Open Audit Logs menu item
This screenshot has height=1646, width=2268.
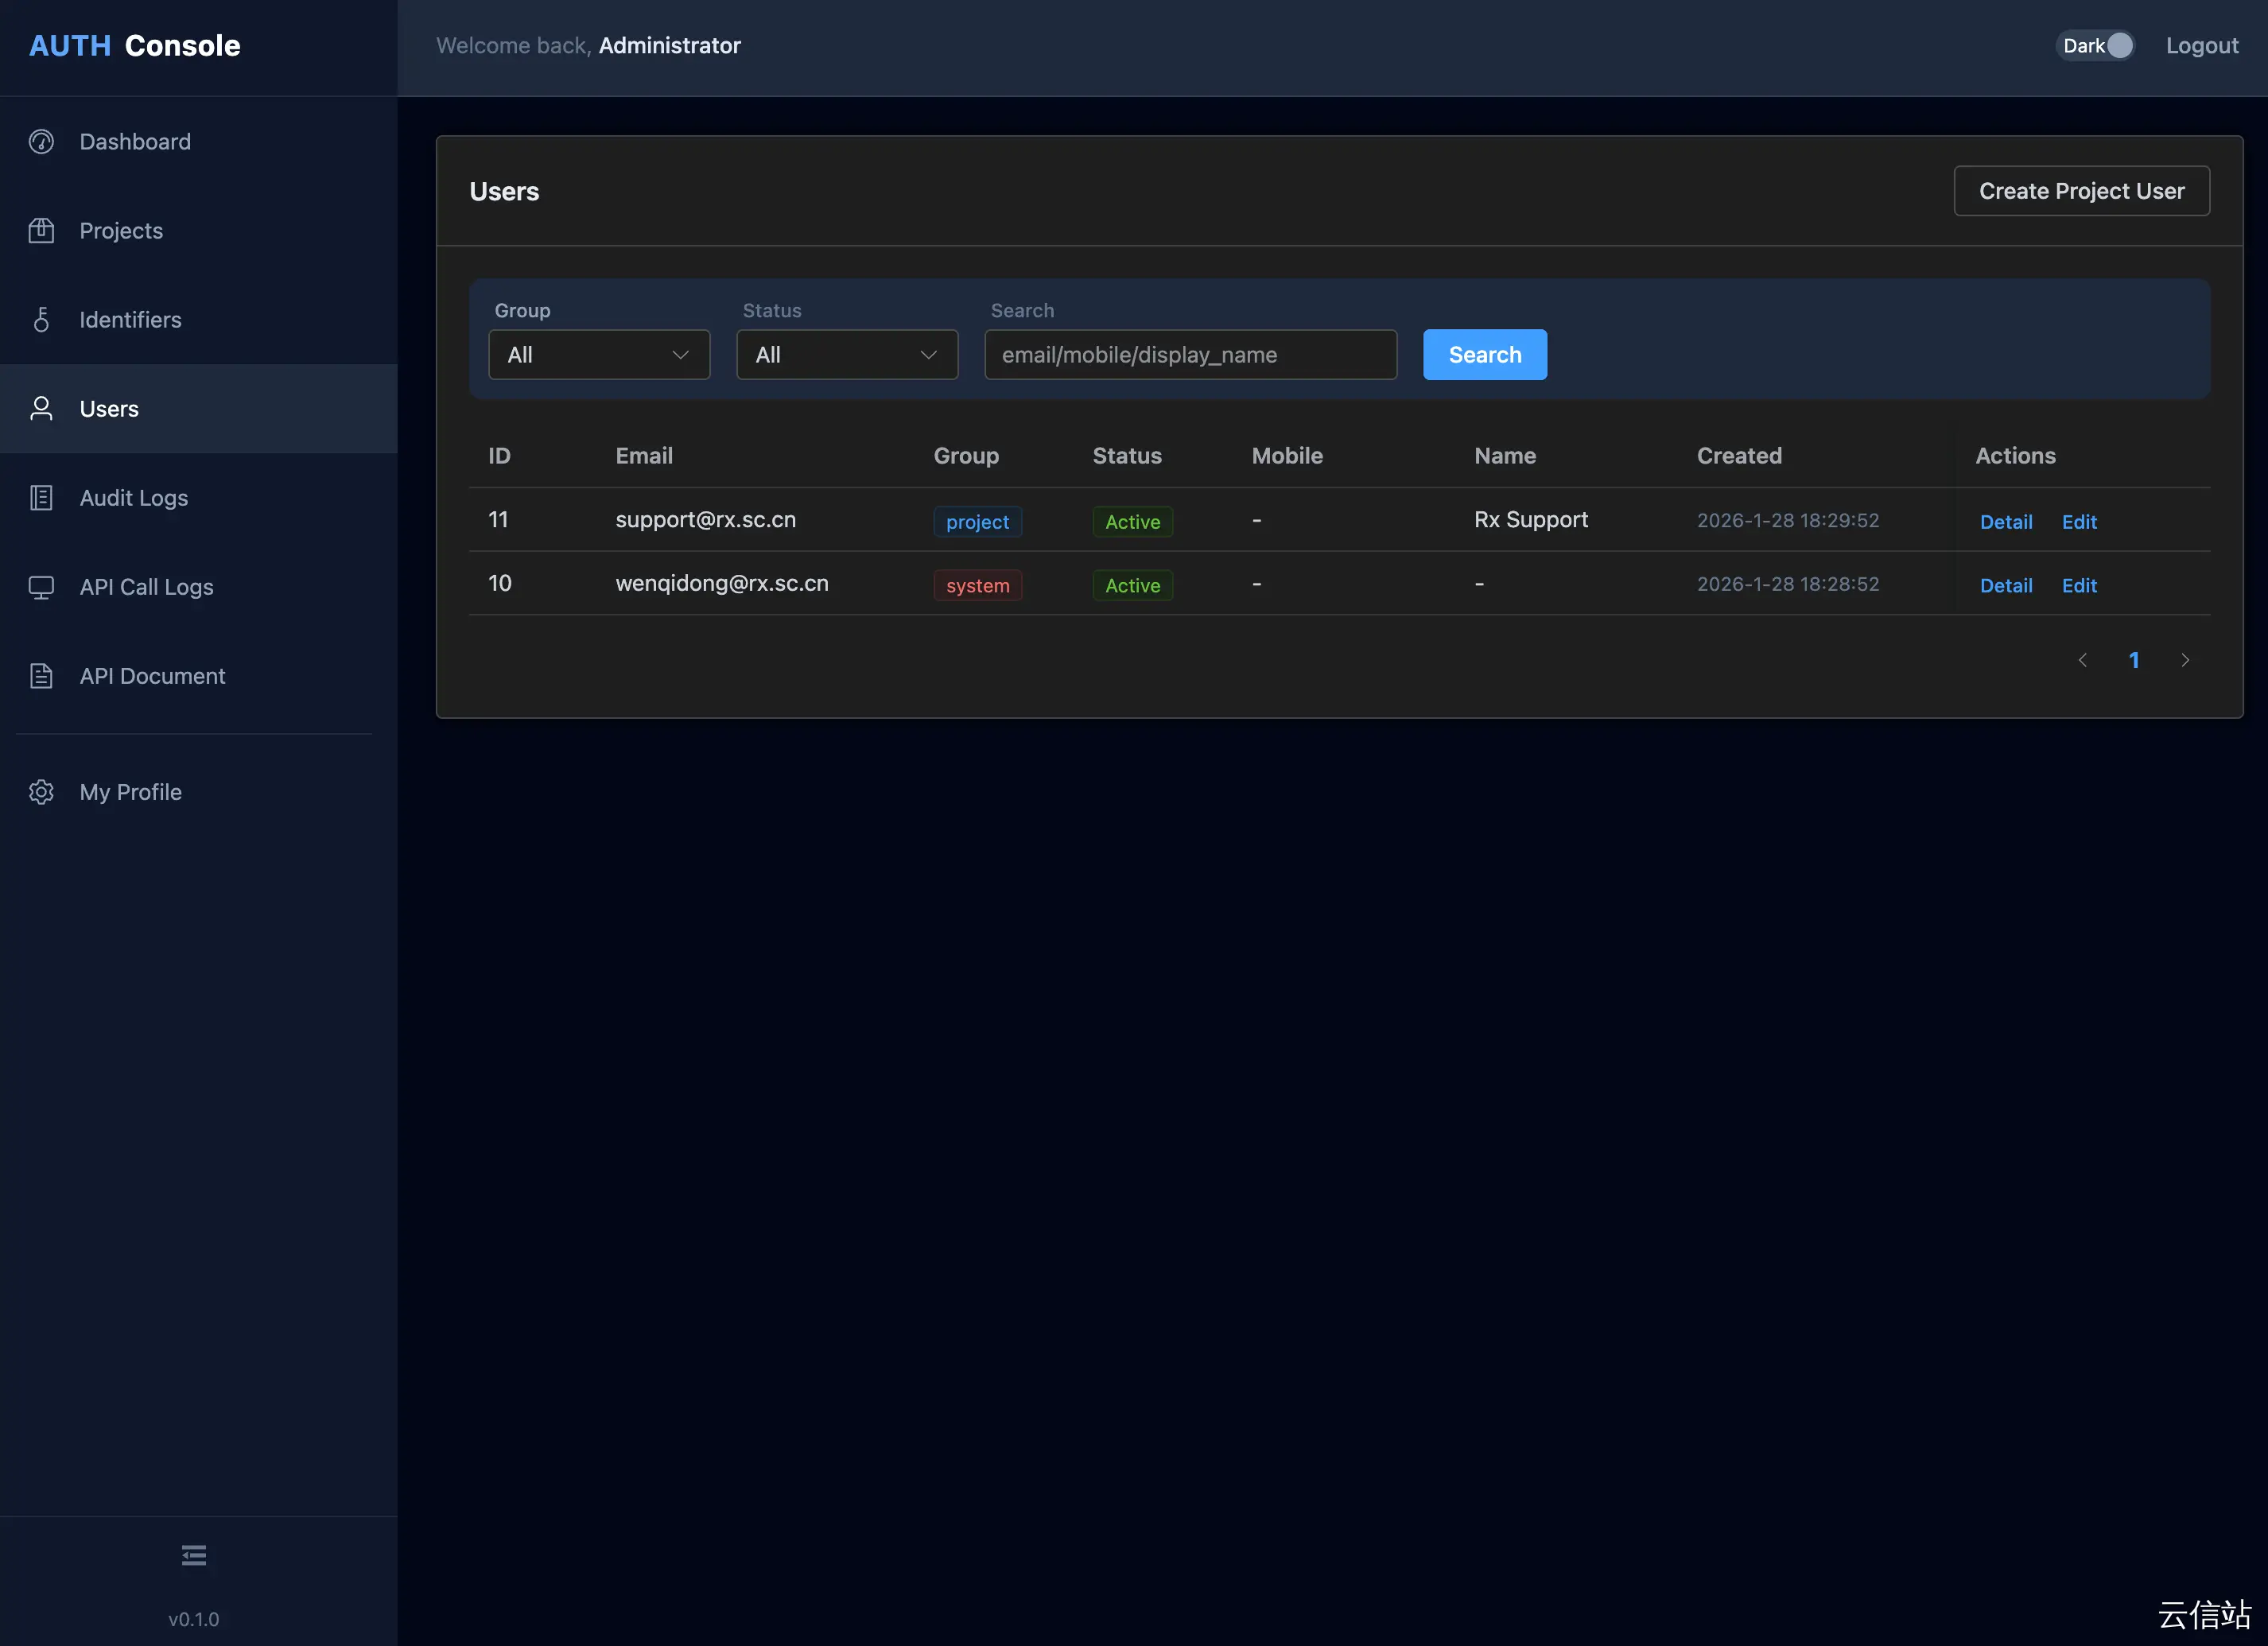click(134, 498)
